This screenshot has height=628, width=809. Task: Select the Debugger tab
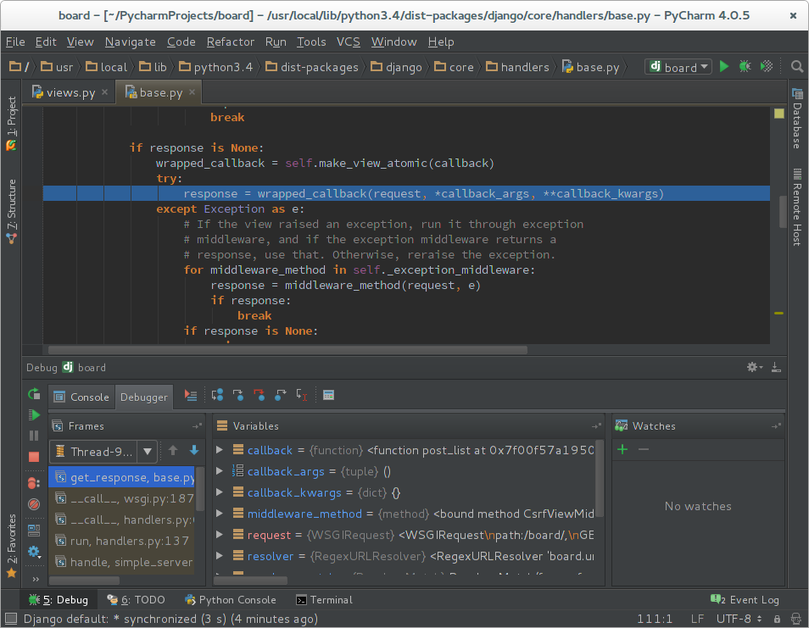point(144,397)
